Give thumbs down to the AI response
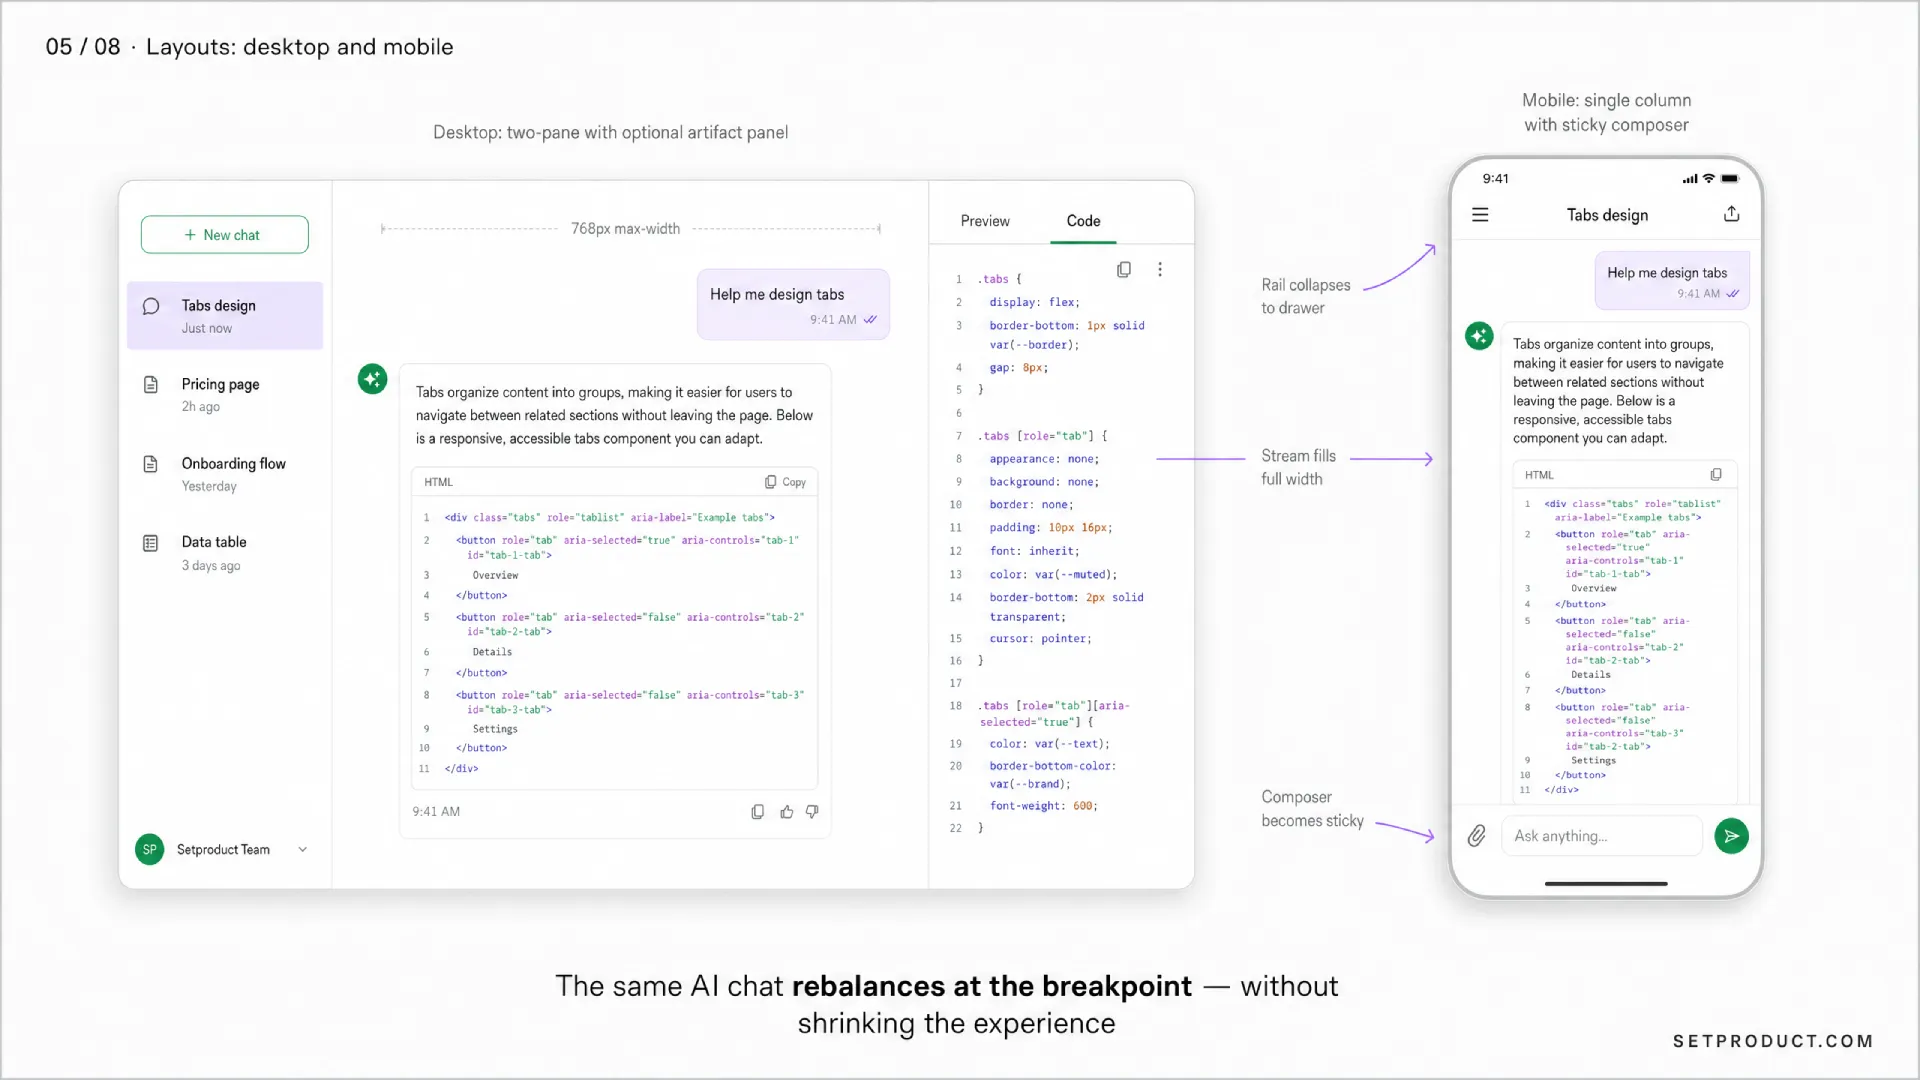This screenshot has width=1920, height=1080. tap(812, 812)
